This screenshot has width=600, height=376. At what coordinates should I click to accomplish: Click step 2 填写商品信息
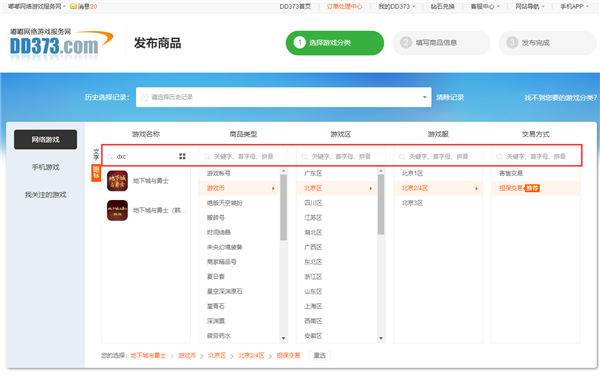[441, 43]
